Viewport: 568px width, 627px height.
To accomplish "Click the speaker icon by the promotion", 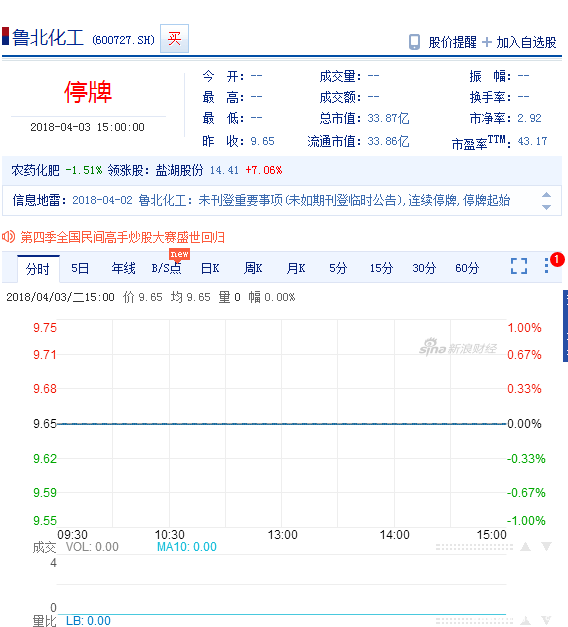I will tap(9, 237).
